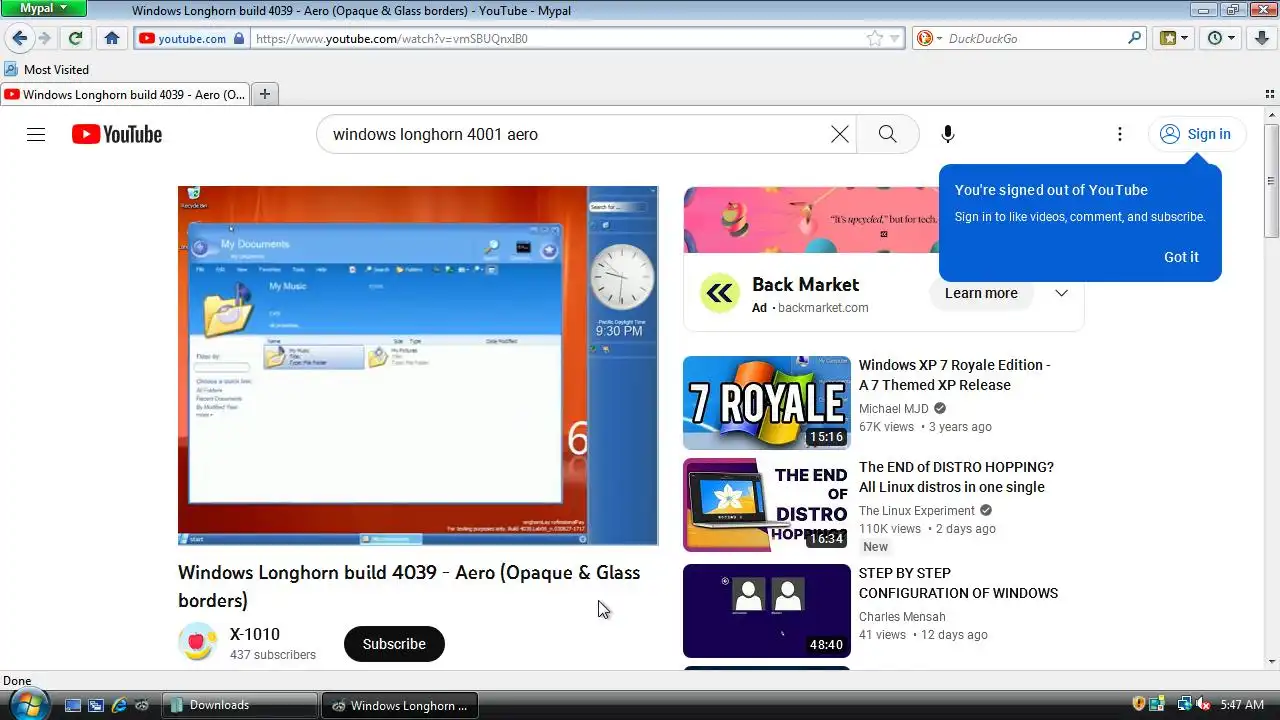This screenshot has height=720, width=1280.
Task: Click the Switch between windows quick launch icon
Action: [96, 705]
